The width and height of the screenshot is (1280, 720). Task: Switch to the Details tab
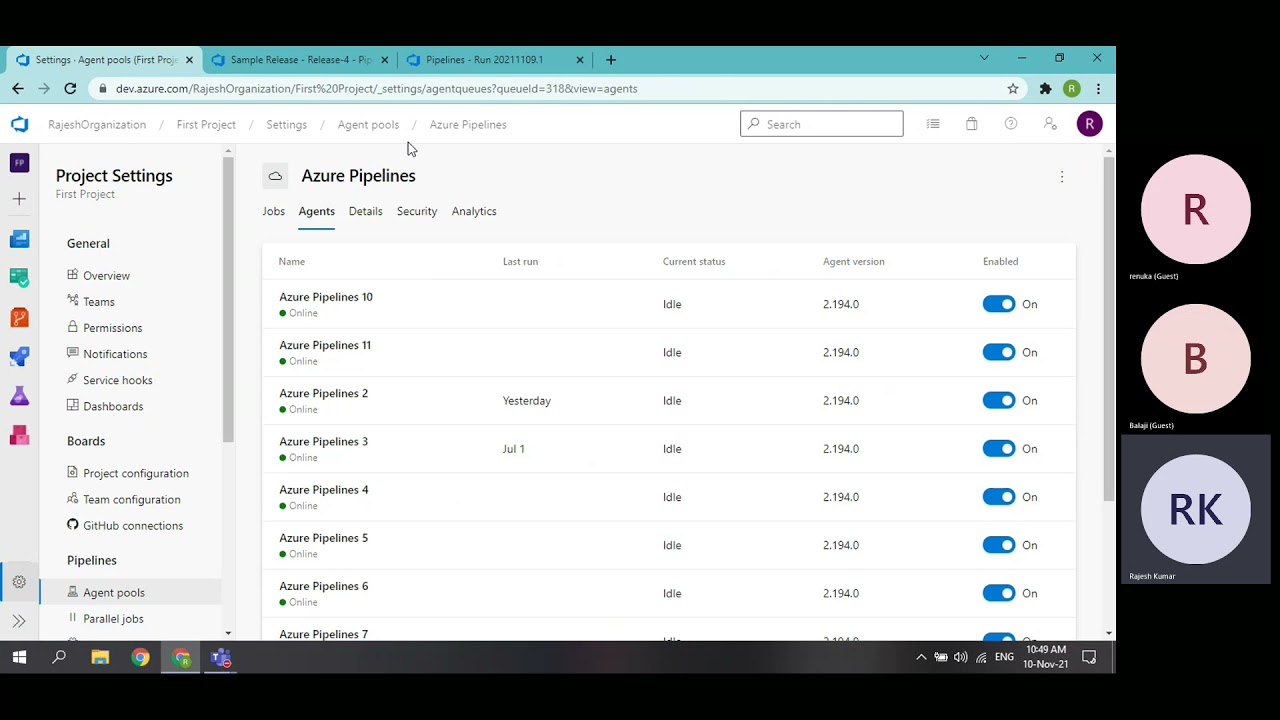(365, 211)
